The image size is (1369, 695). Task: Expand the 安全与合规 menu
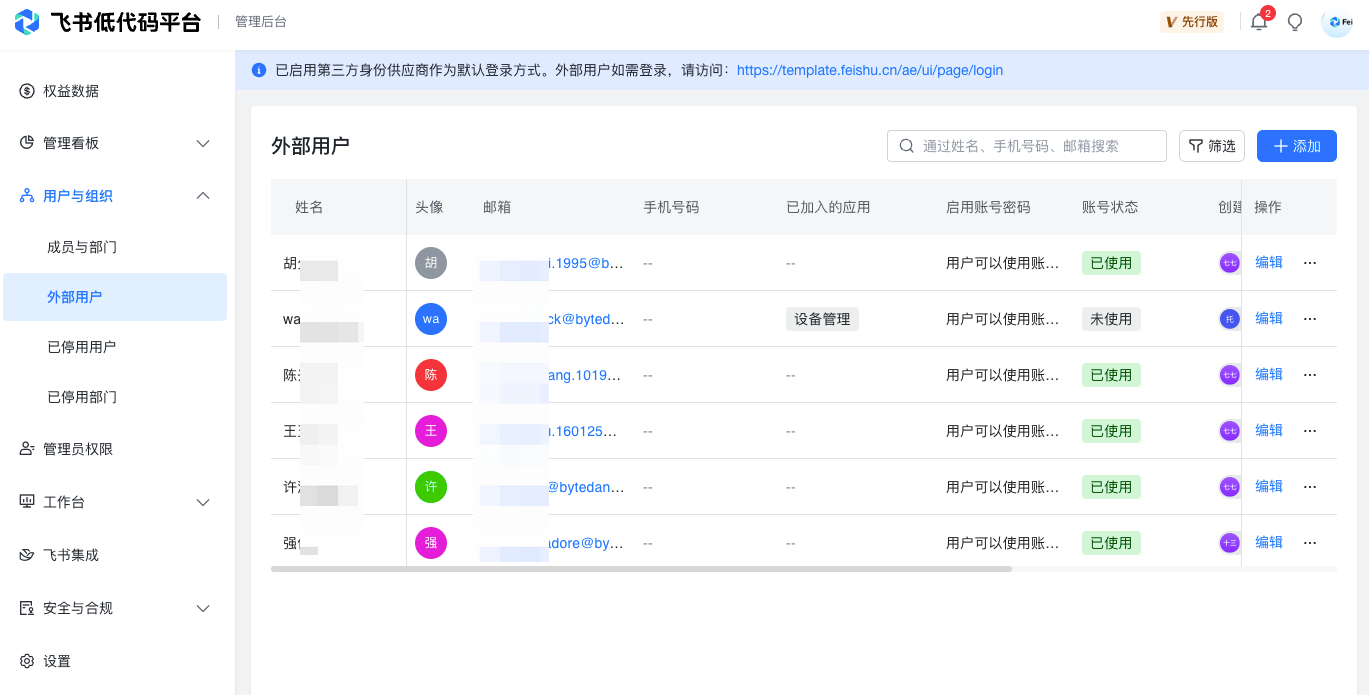[x=203, y=608]
